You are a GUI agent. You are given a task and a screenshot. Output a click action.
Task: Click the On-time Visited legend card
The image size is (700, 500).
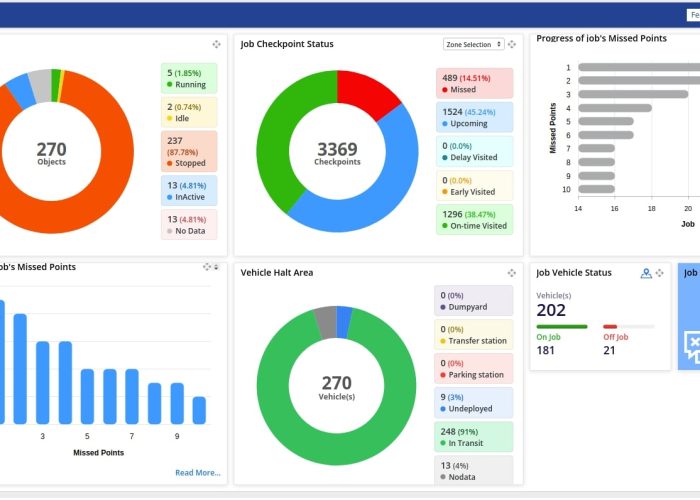(x=474, y=219)
